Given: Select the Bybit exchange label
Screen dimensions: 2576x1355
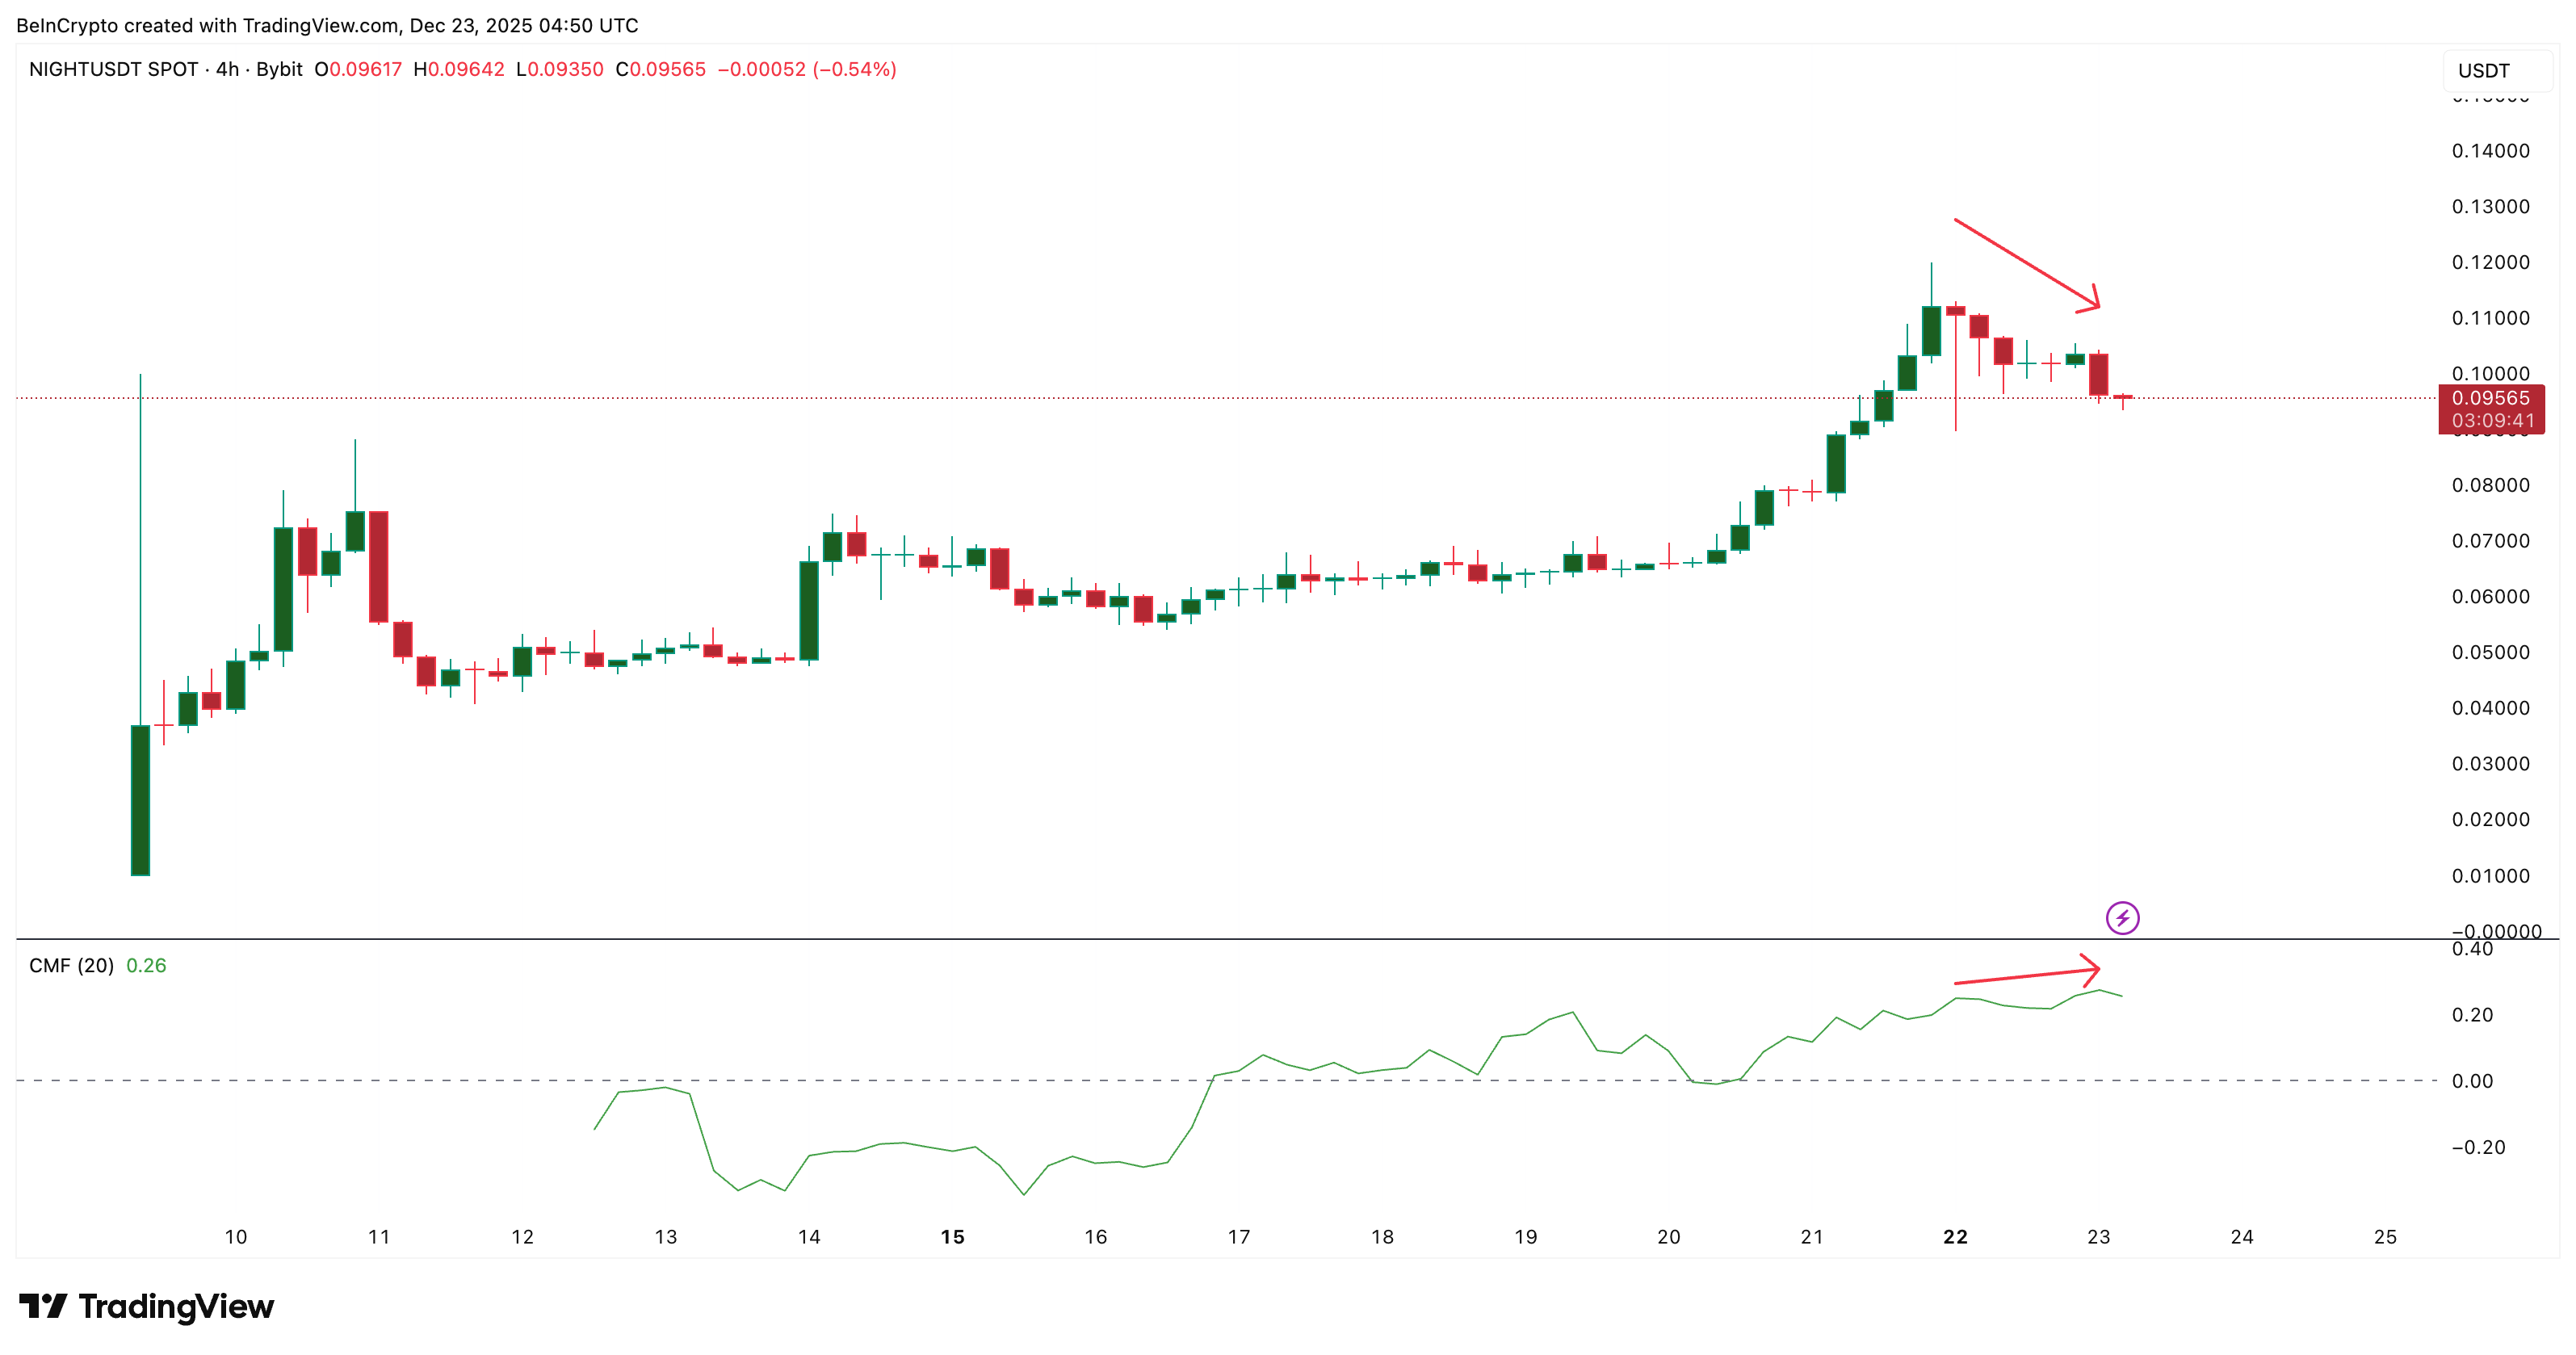Looking at the screenshot, I should (282, 70).
